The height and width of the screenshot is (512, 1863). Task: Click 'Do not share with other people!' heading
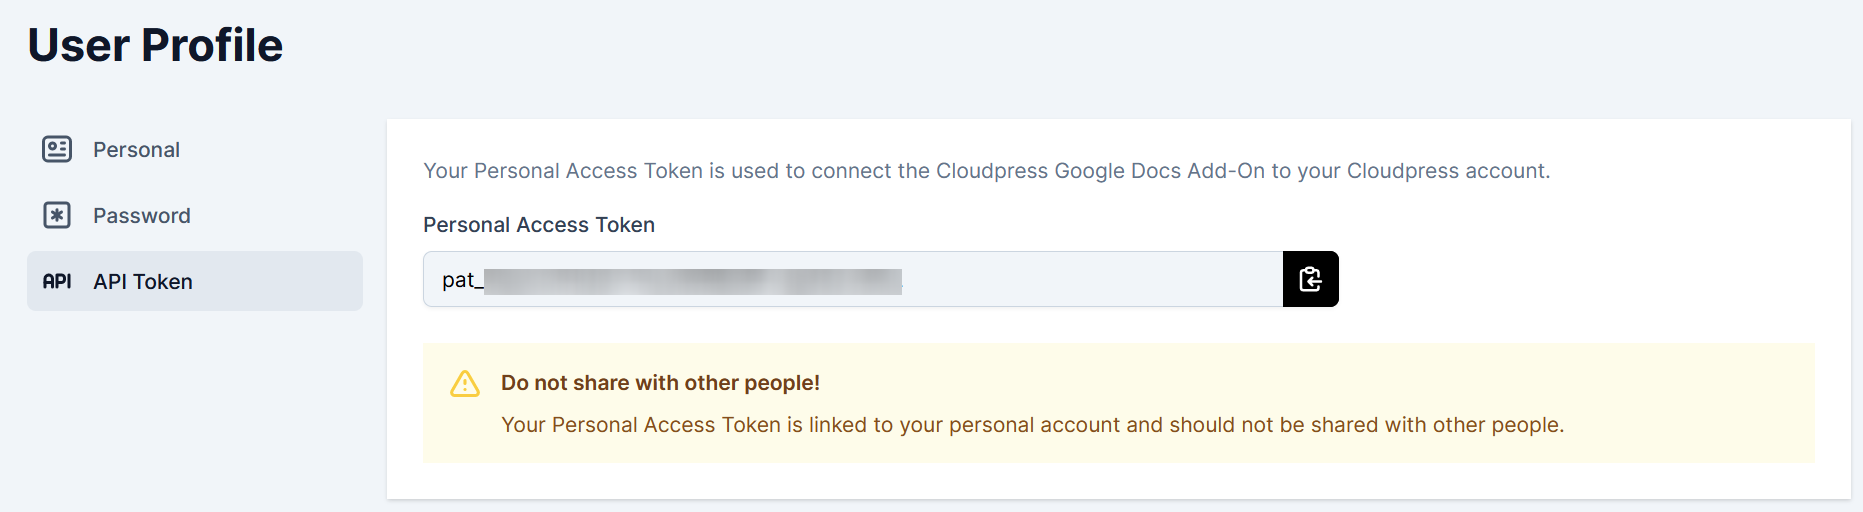tap(660, 383)
